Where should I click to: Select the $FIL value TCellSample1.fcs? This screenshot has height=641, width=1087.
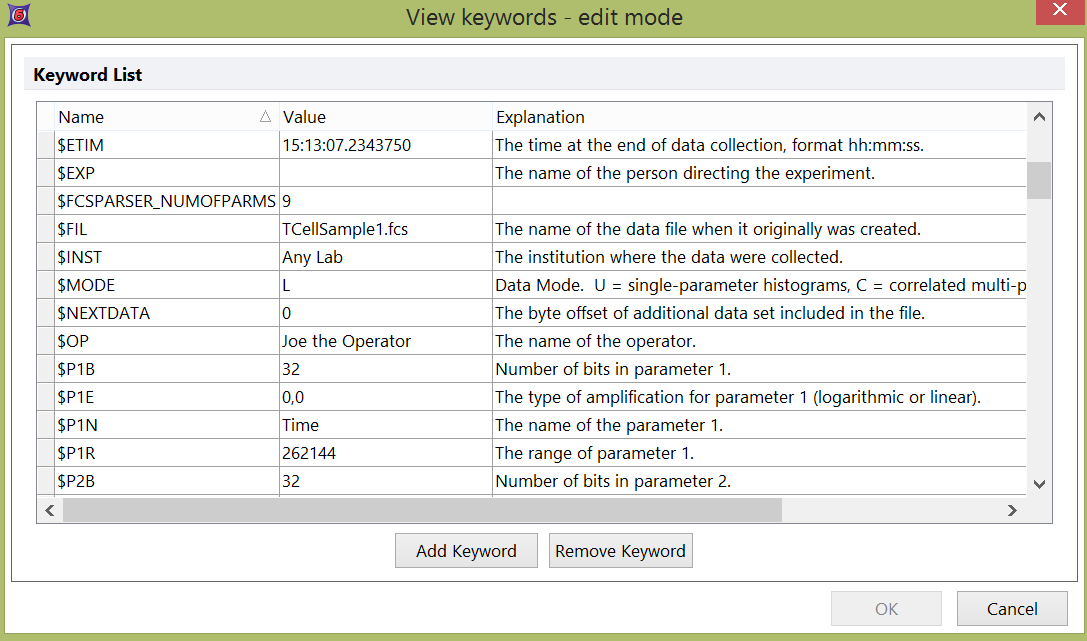(x=345, y=229)
